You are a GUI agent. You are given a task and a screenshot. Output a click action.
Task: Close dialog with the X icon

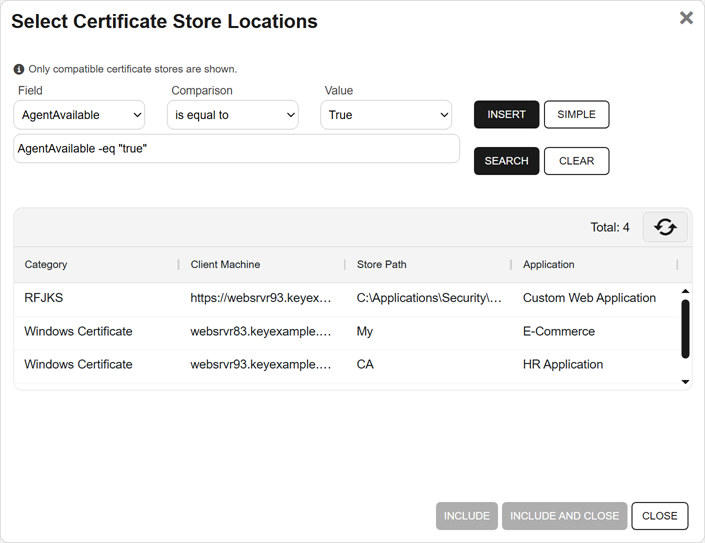click(x=686, y=18)
